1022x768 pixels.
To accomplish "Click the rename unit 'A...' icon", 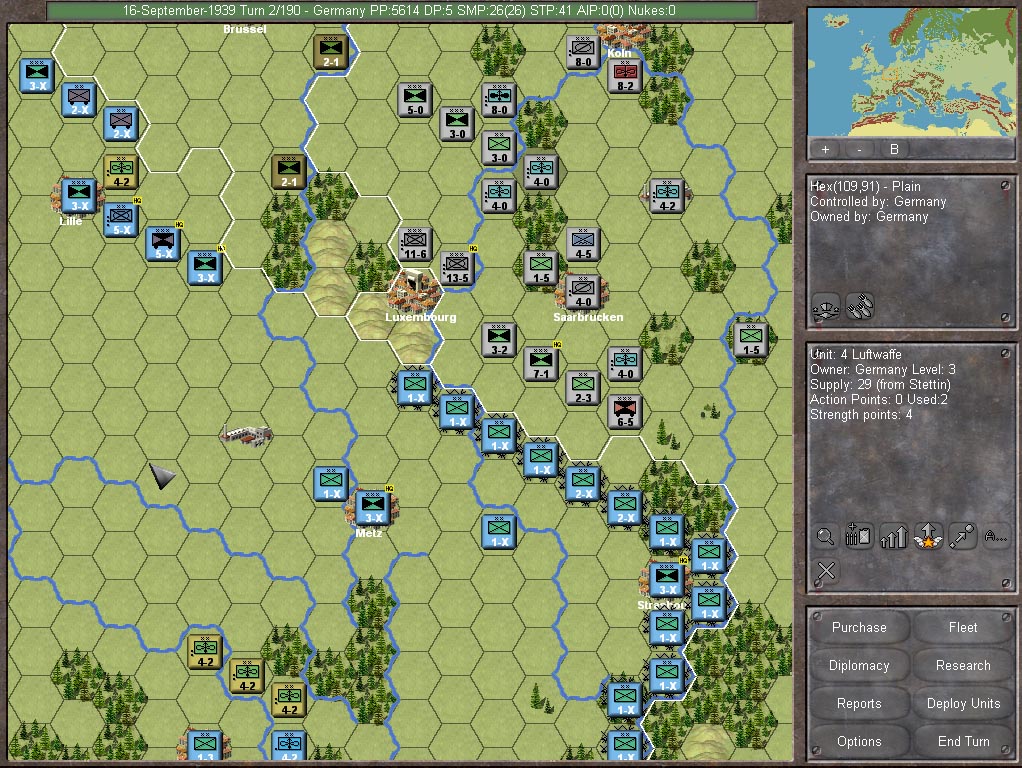I will 996,537.
